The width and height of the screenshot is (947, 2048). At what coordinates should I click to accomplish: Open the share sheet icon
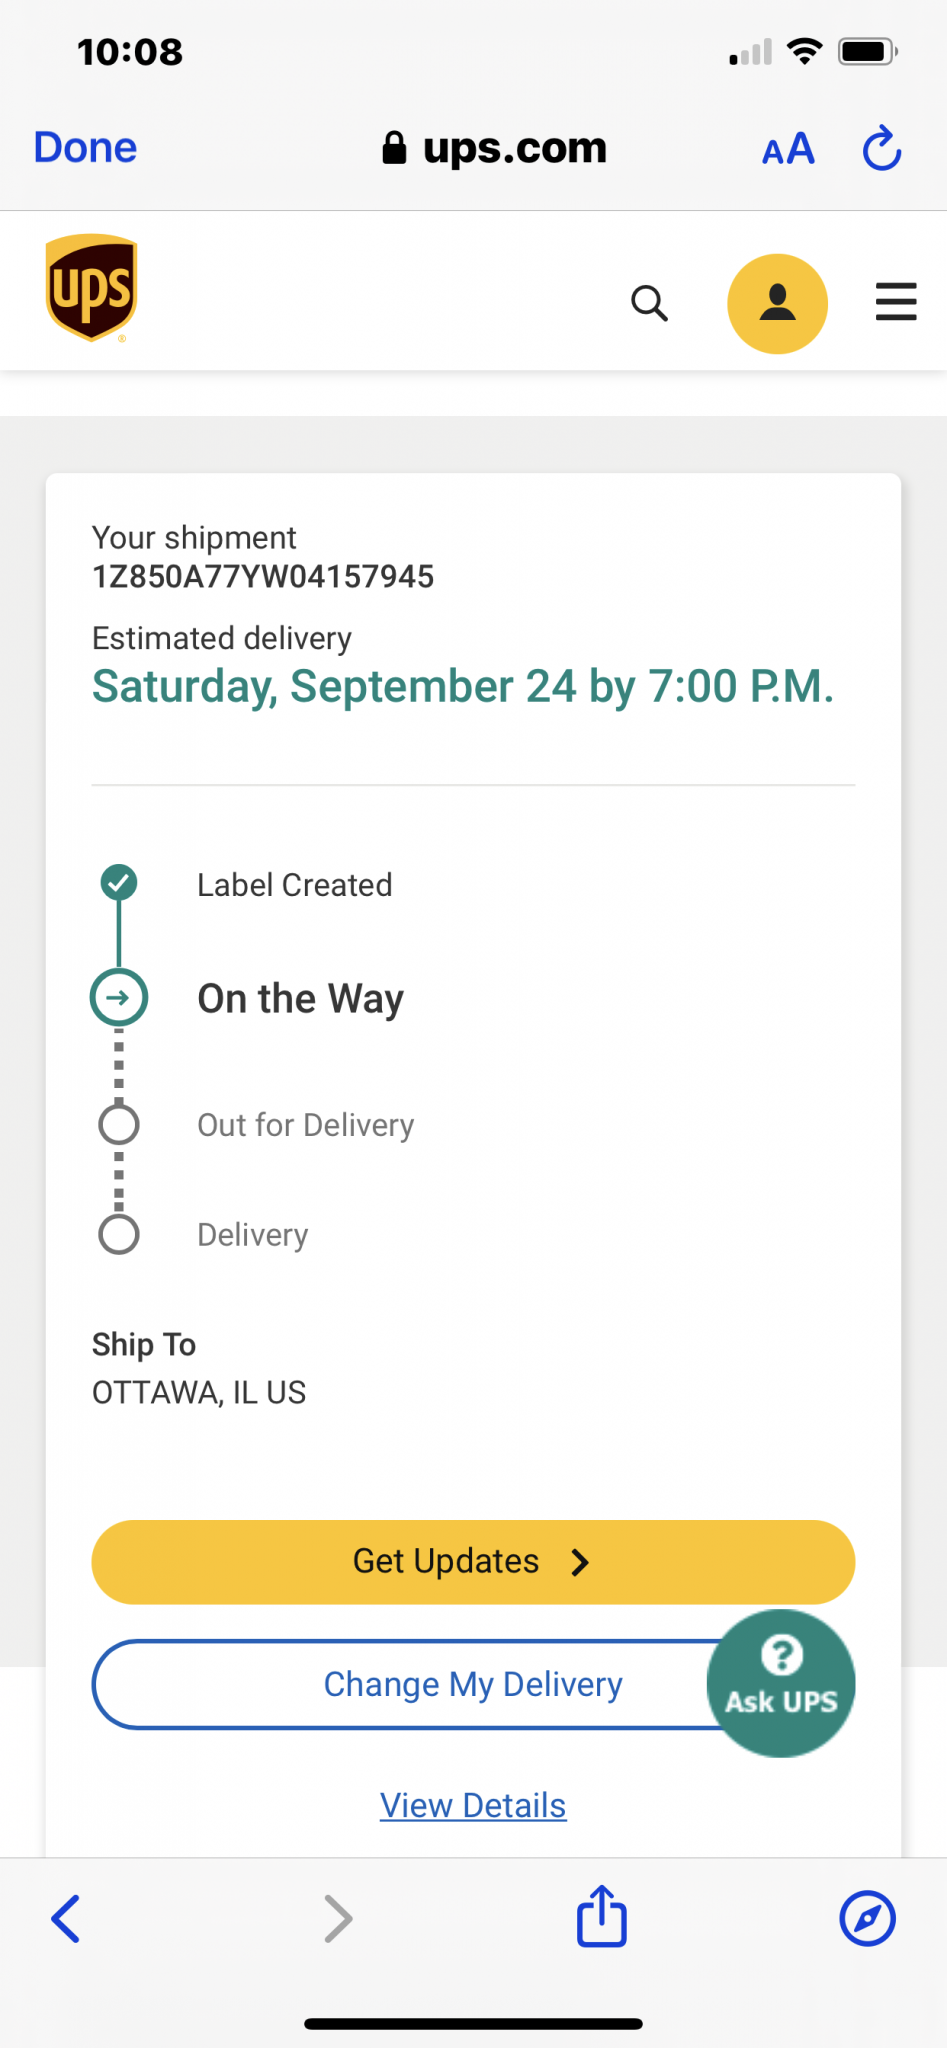point(602,1915)
